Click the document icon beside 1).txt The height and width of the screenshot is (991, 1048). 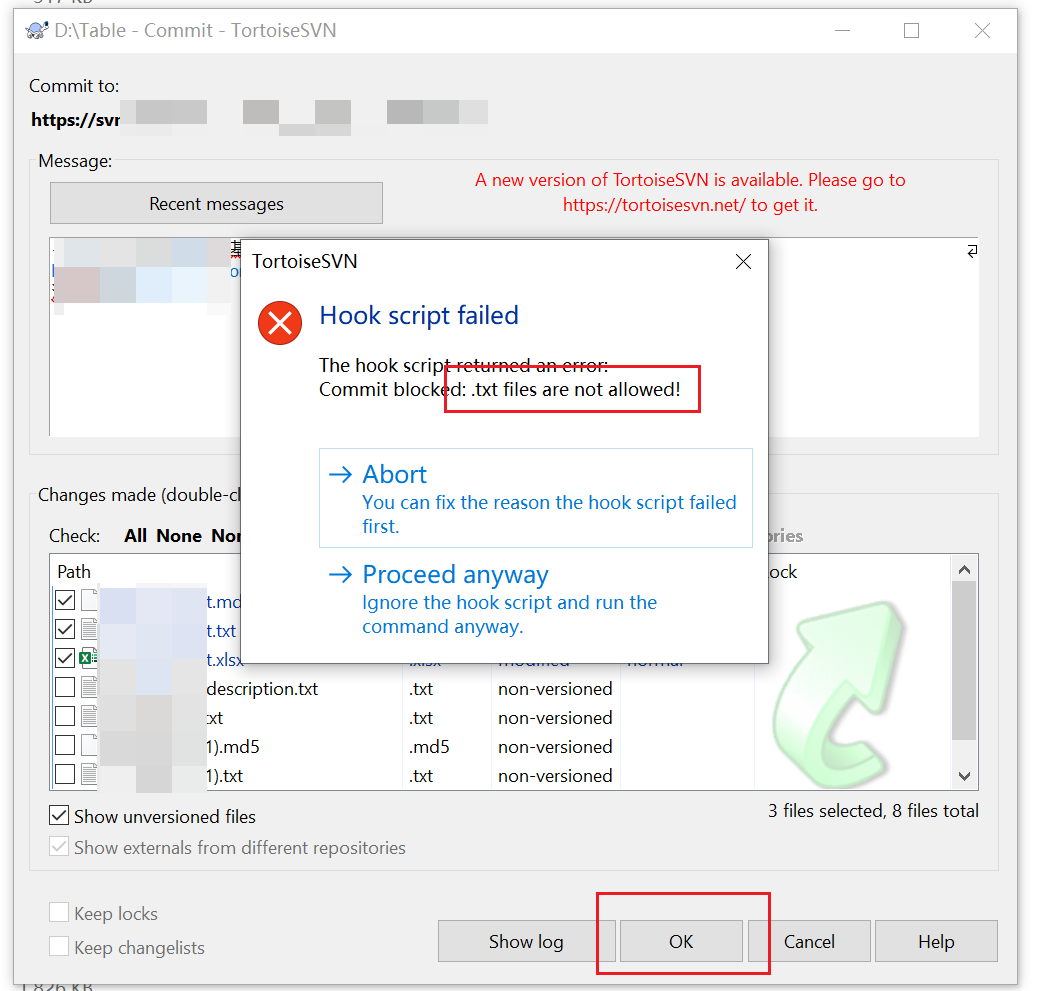(x=88, y=775)
